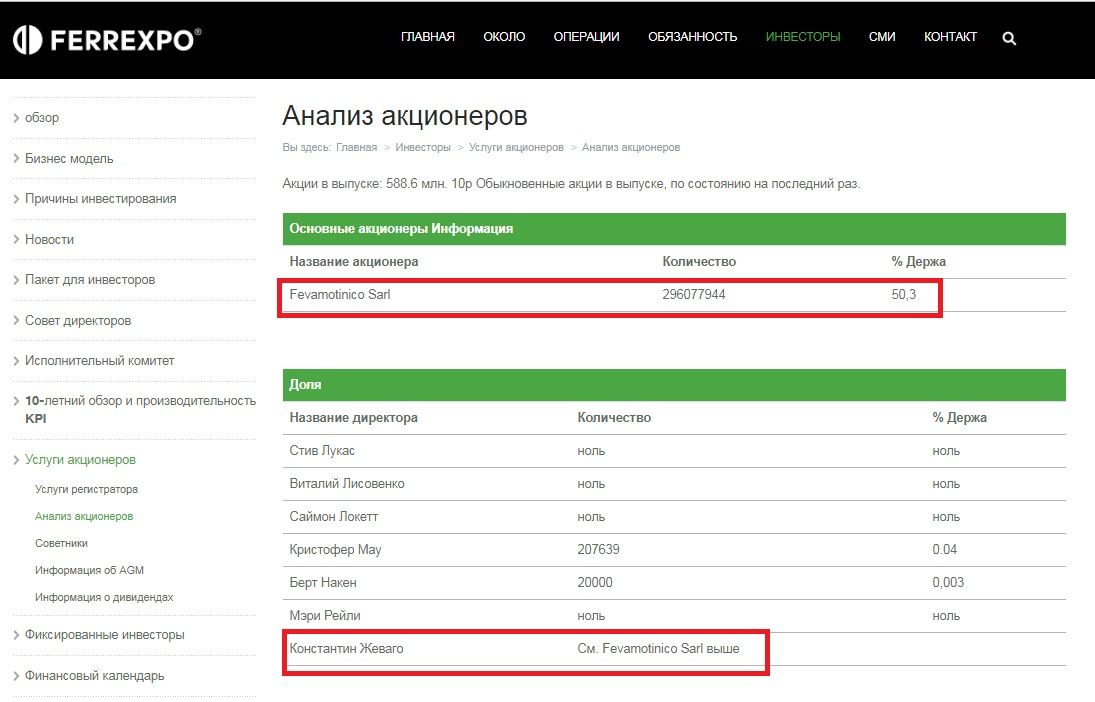Open the ИНВЕСТОРЫ menu item
Screen dimensions: 1095x702
802,37
